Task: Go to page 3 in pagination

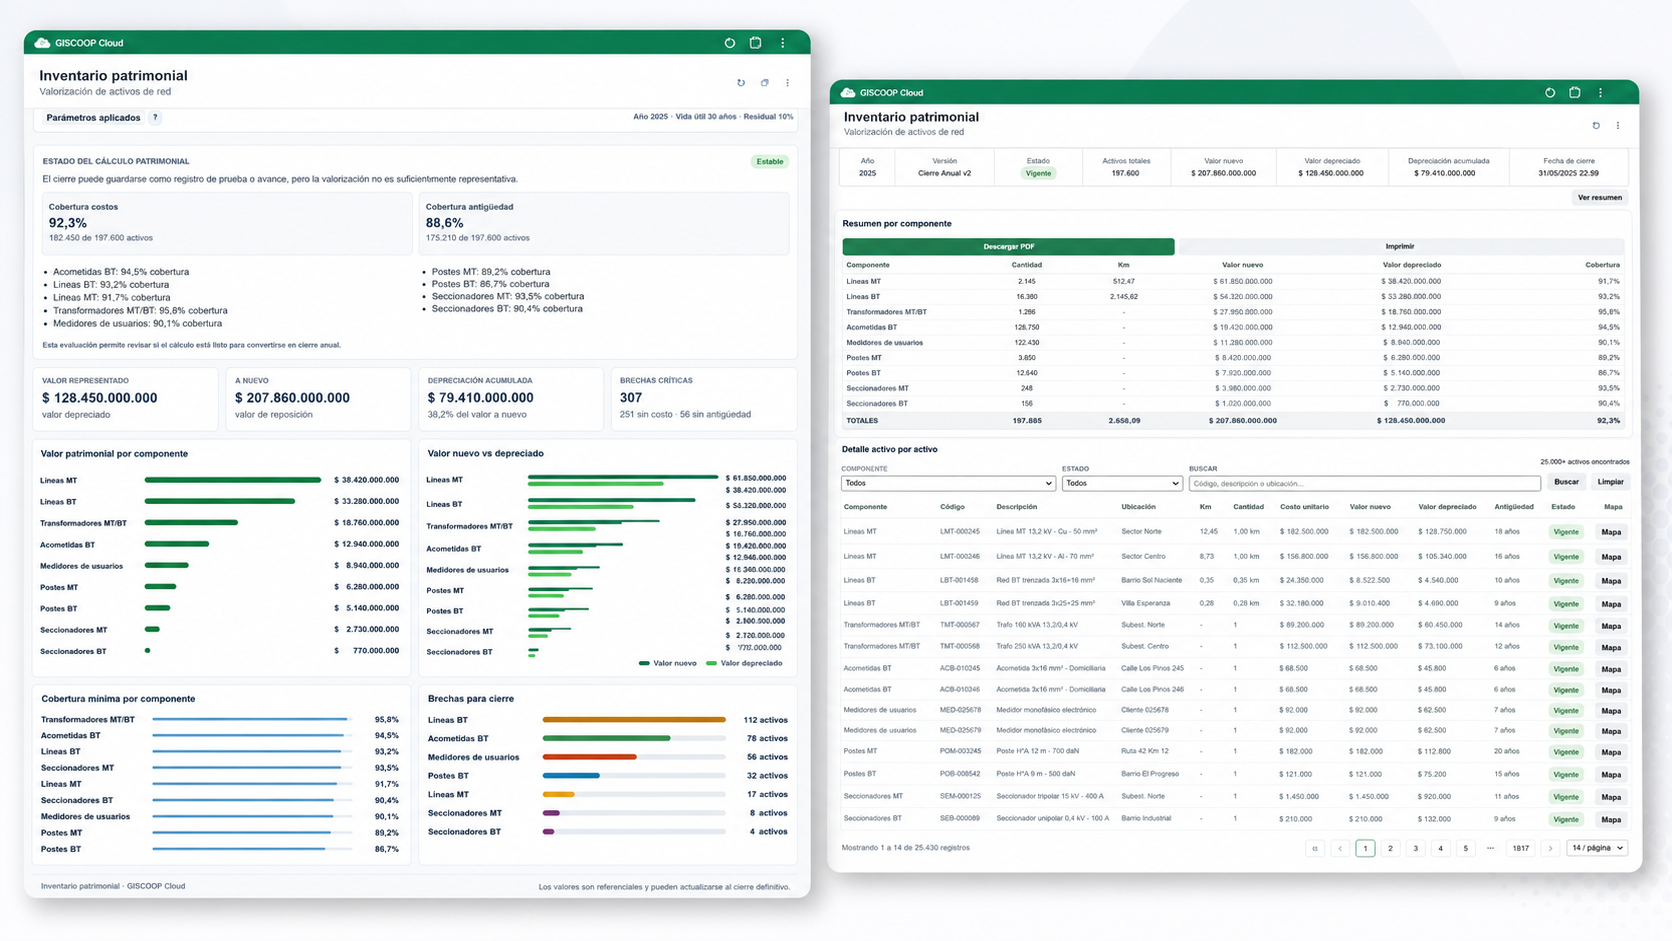Action: pos(1415,848)
